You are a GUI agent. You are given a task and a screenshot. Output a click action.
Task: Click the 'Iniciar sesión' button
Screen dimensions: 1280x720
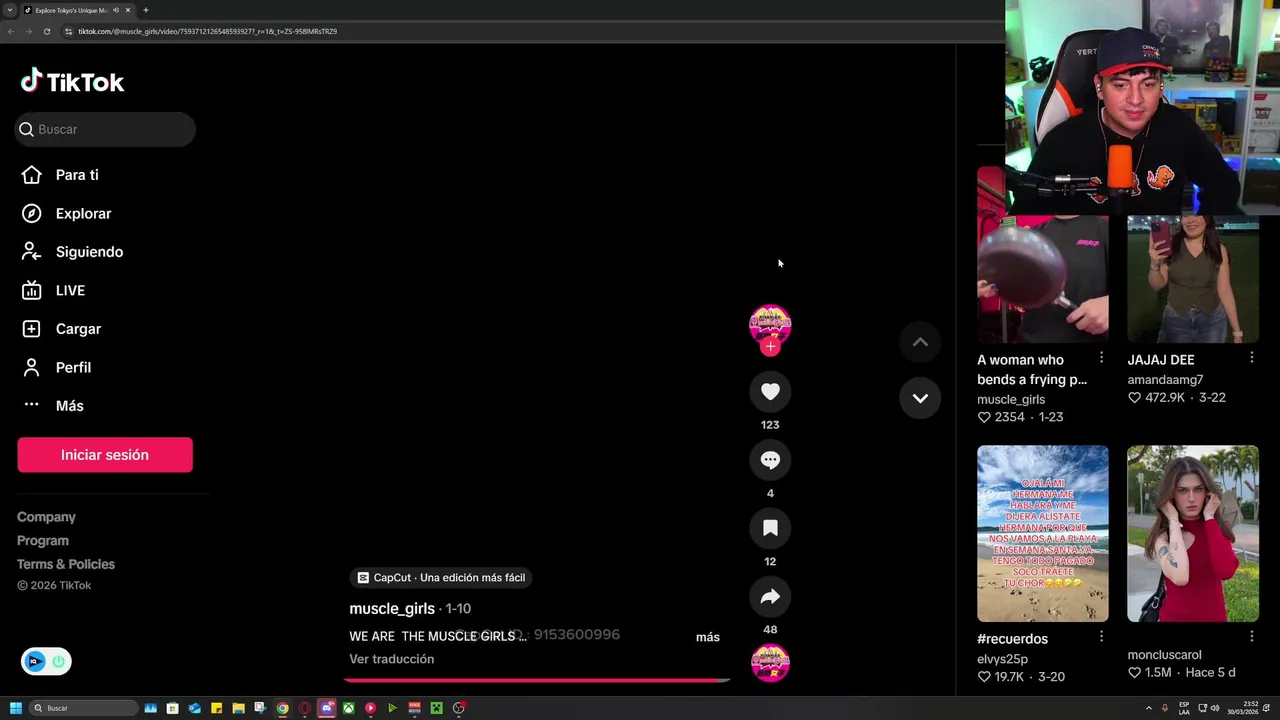point(105,455)
